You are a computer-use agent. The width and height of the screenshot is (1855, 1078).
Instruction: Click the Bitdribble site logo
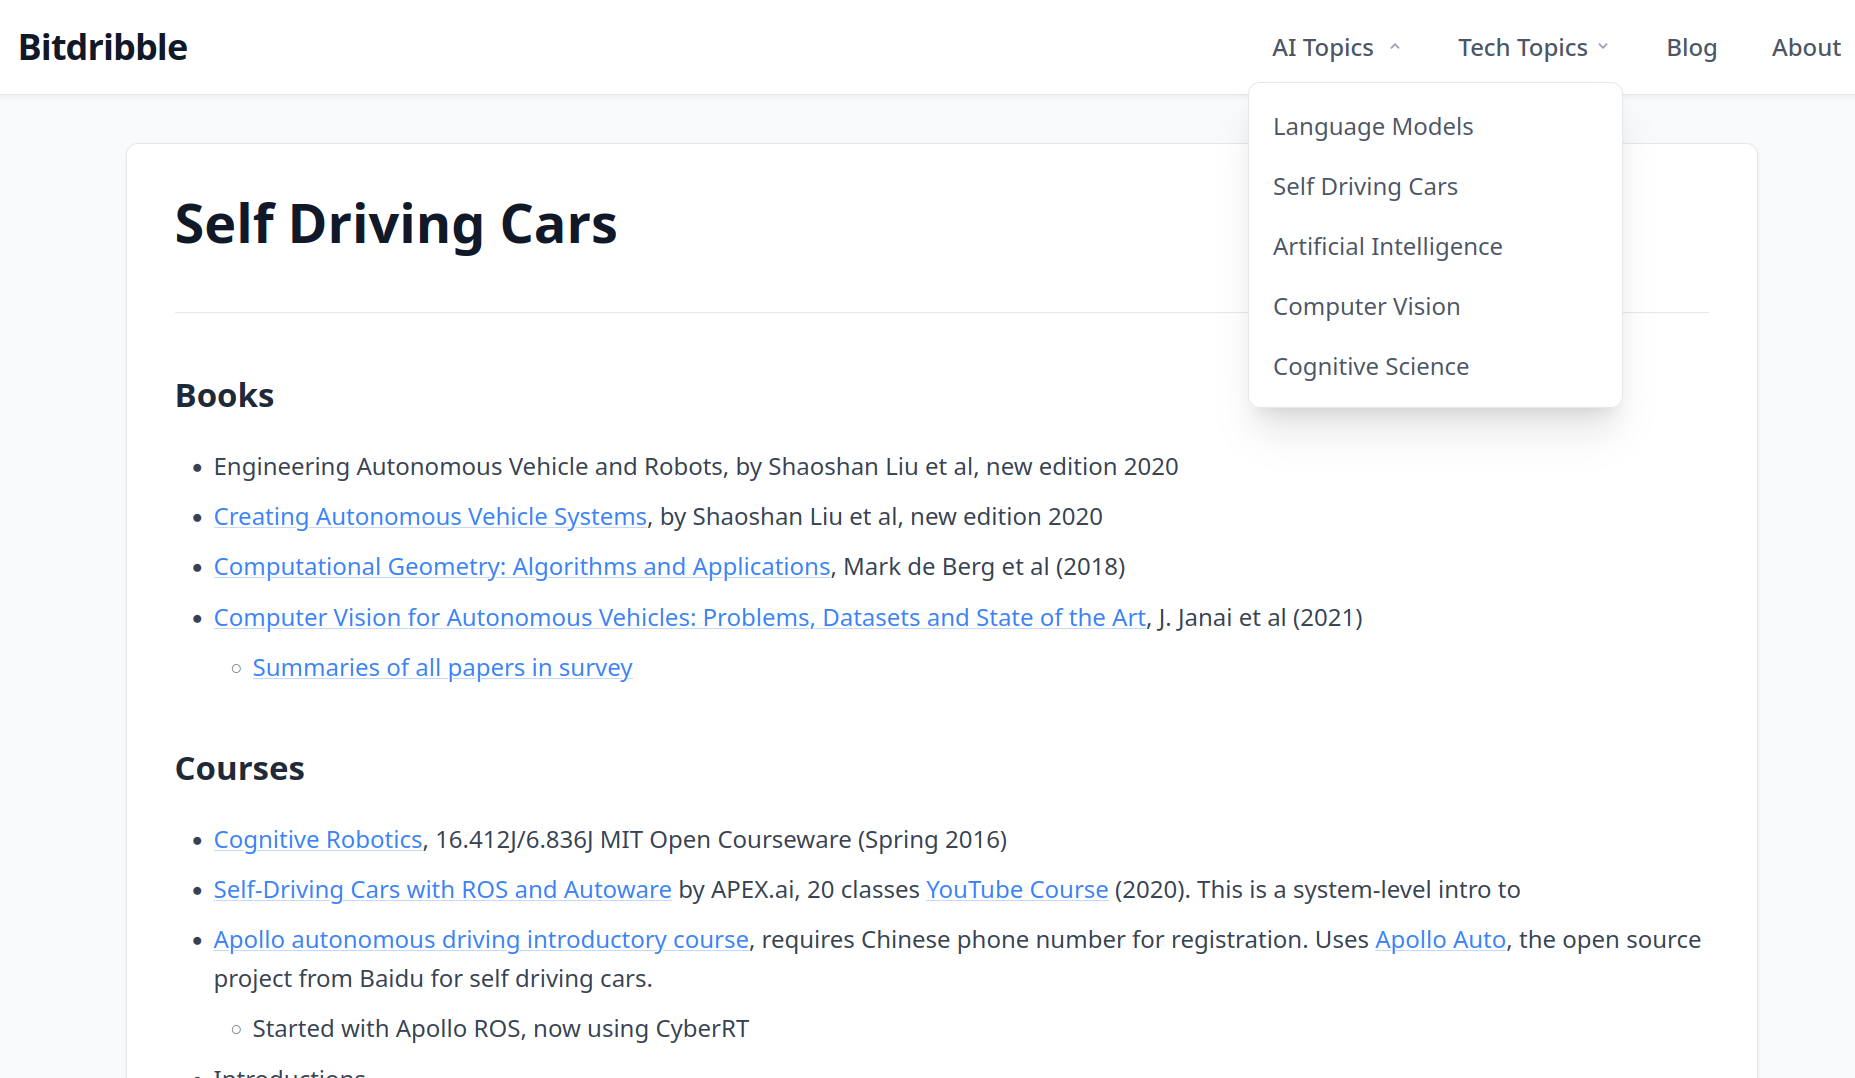103,47
